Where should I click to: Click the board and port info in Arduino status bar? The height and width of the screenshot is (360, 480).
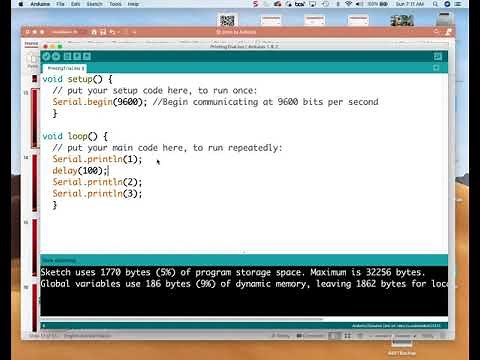point(396,326)
